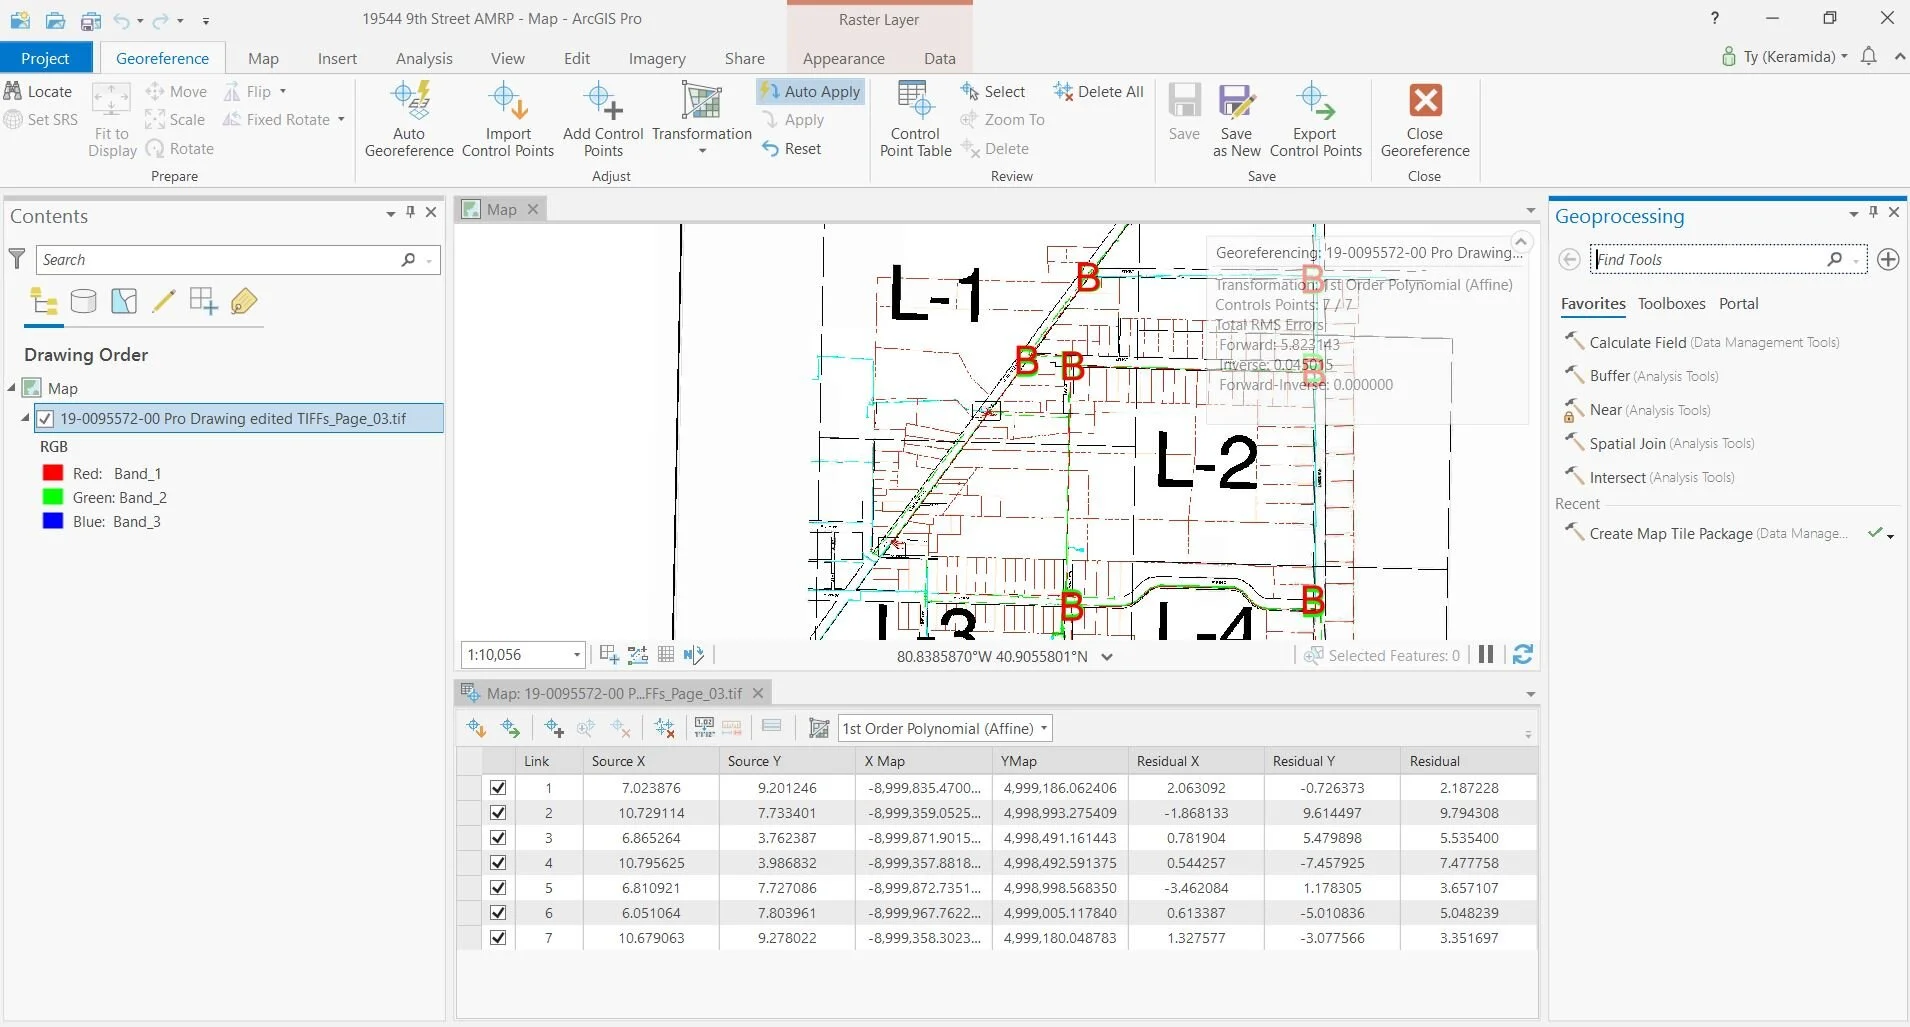
Task: Uncheck control point link 4
Action: coord(497,862)
